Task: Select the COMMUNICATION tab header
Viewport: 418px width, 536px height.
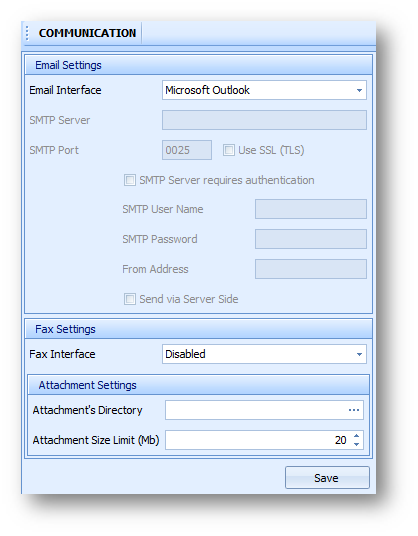Action: [87, 33]
